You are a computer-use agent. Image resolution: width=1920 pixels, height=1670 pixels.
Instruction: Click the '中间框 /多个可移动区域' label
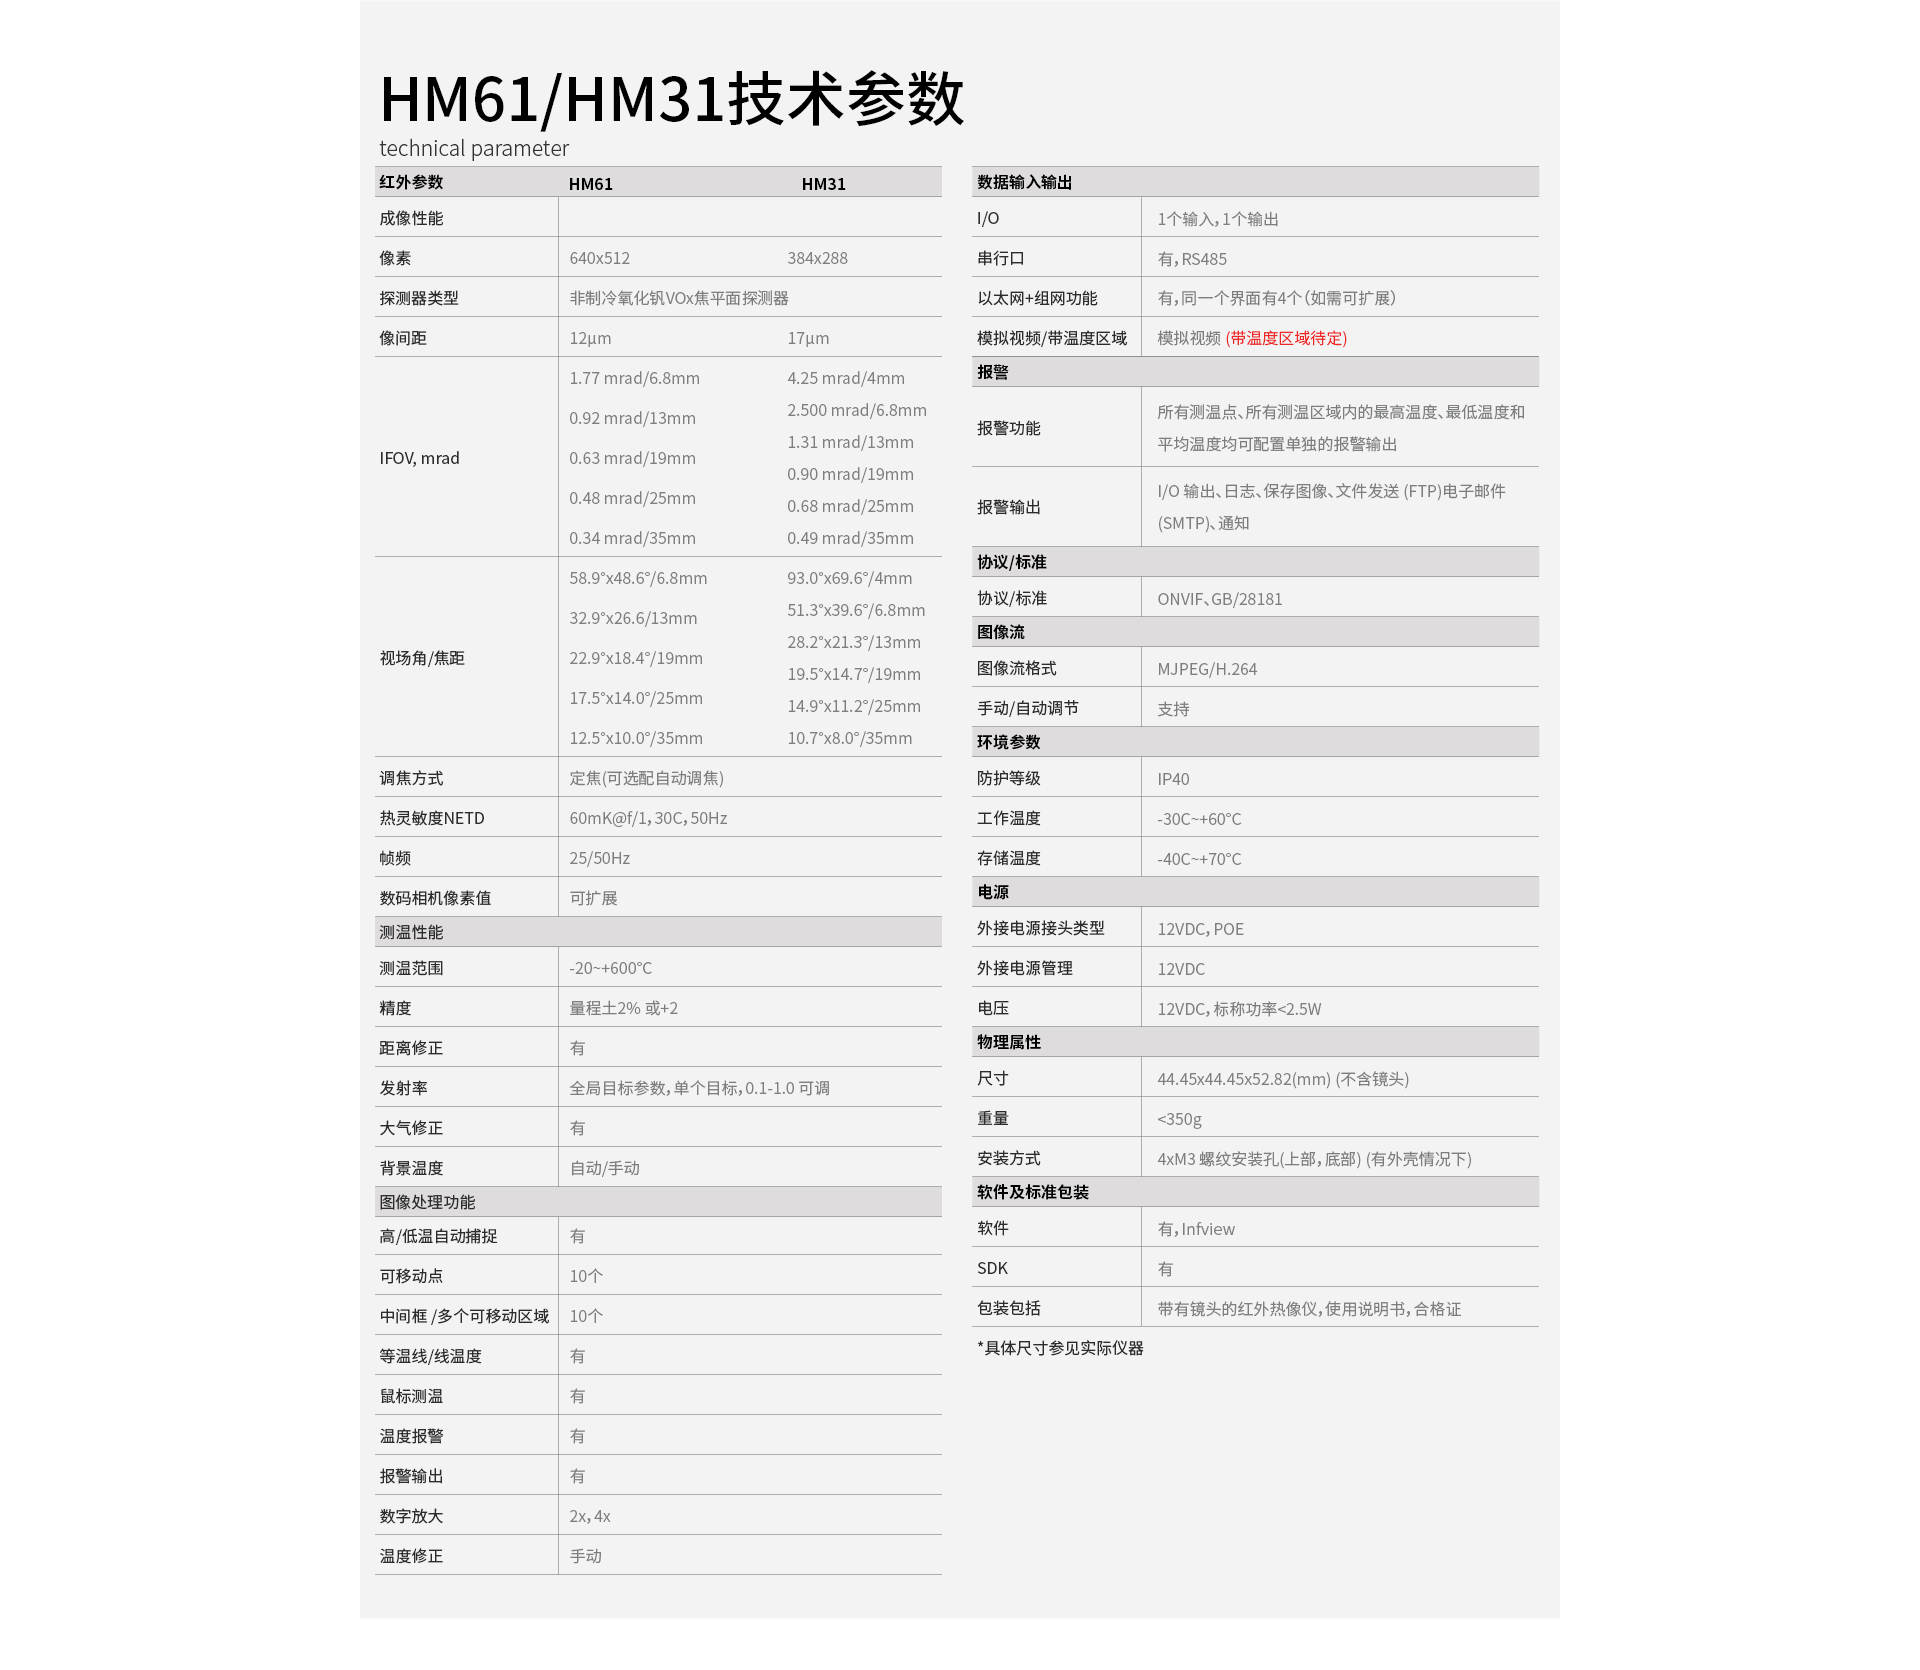464,1316
